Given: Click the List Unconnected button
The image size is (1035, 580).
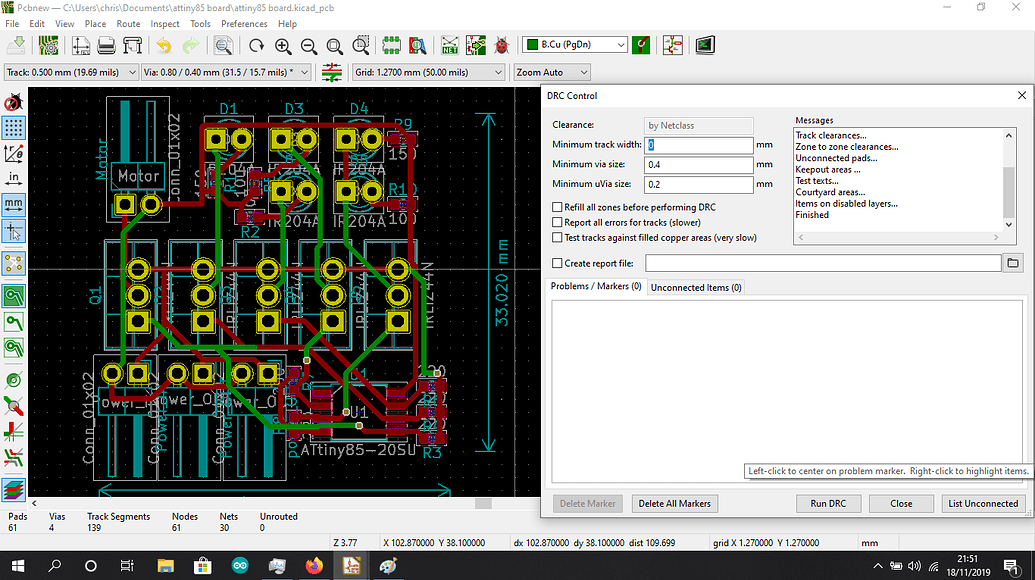Looking at the screenshot, I should click(x=982, y=503).
